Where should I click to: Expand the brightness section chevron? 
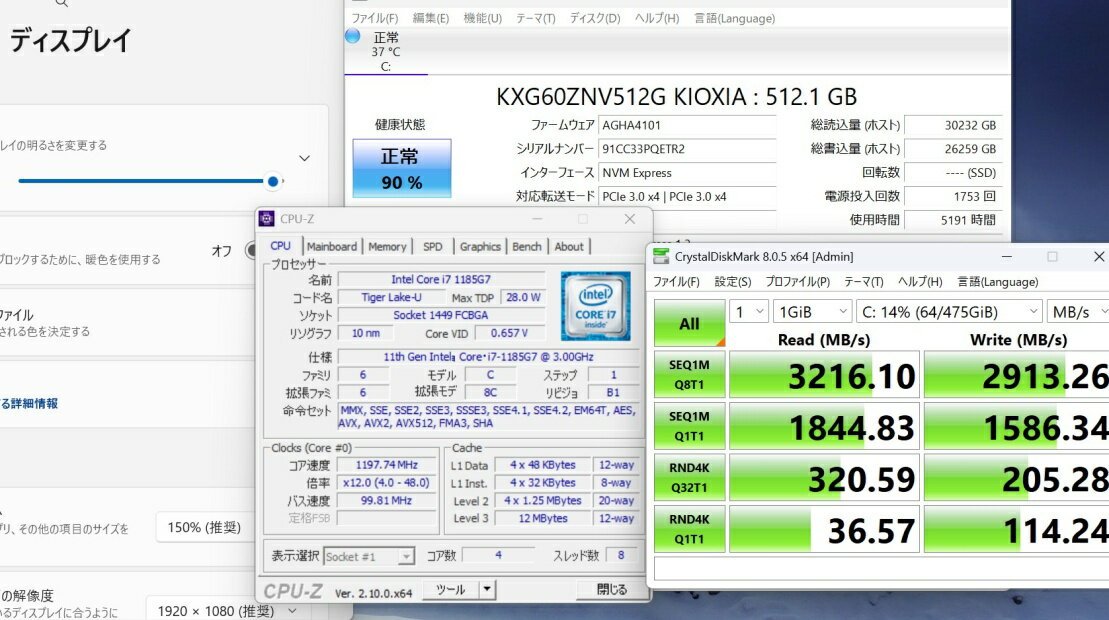[x=304, y=158]
